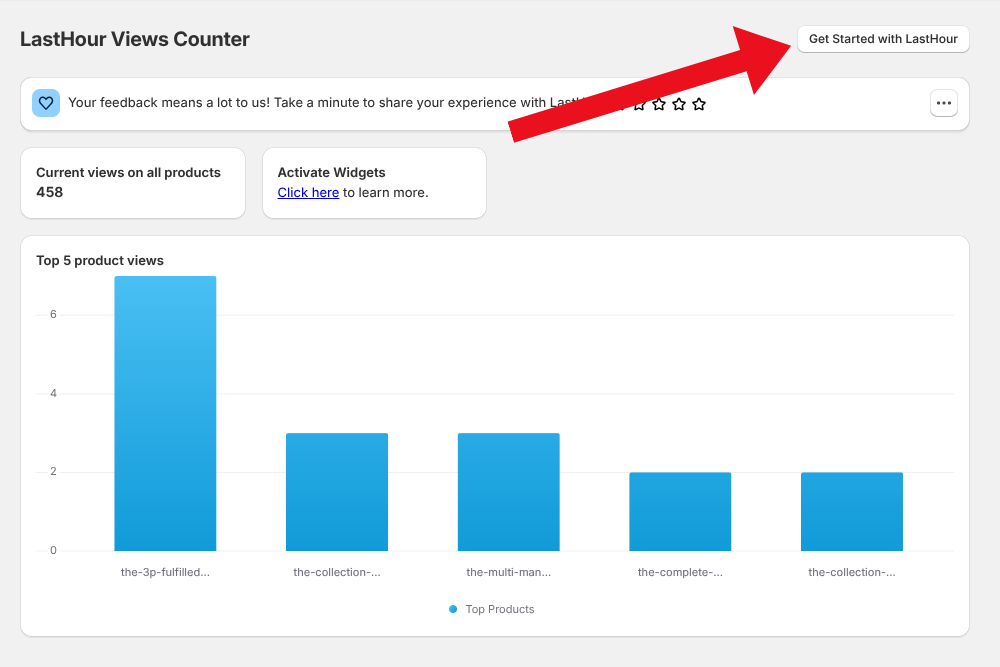
Task: Toggle the Top Products legend series
Action: pyautogui.click(x=499, y=609)
